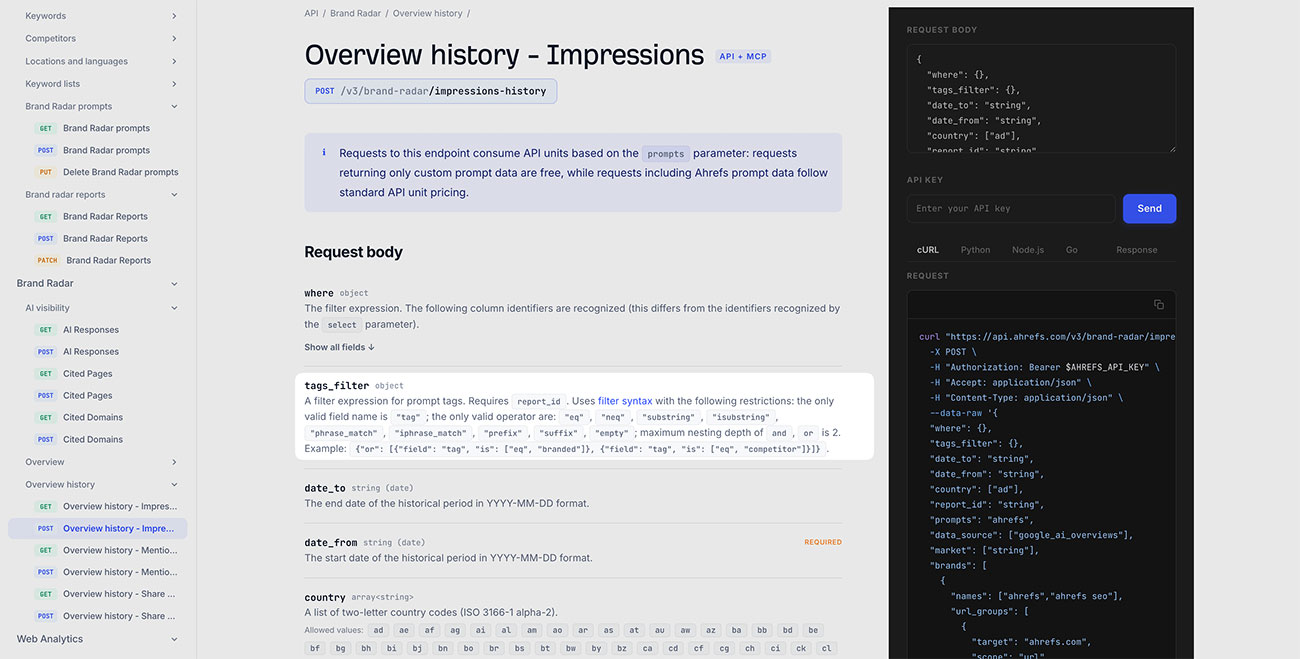Screen dimensions: 1300x659
Task: Select POST Overview history Impressions entry
Action: click(97, 528)
